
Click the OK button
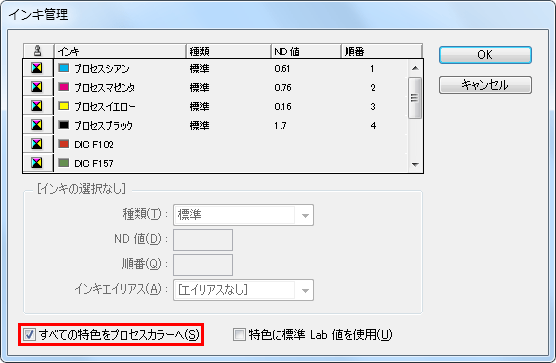[485, 55]
